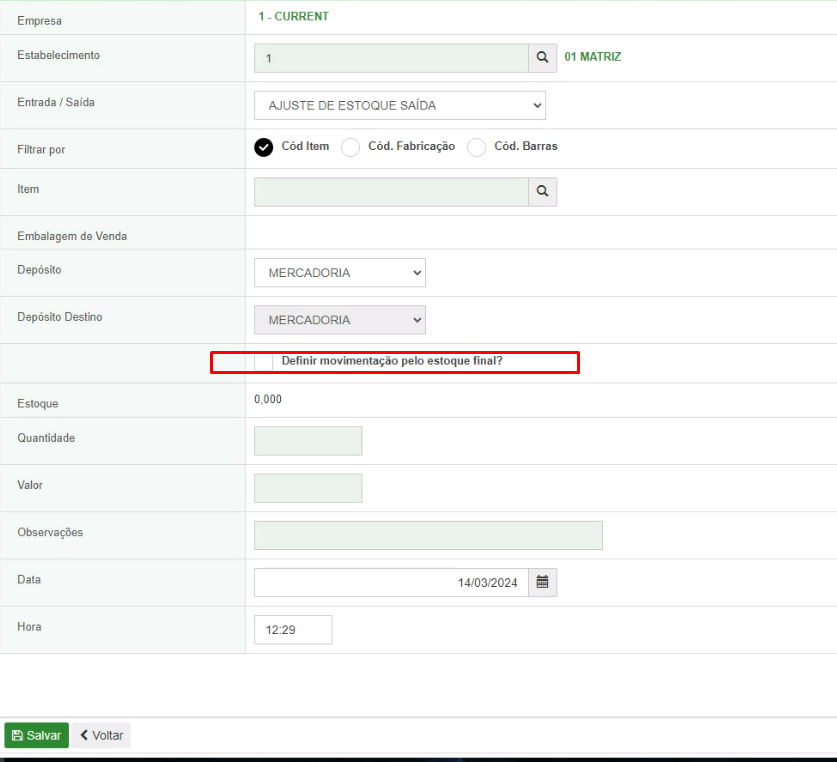This screenshot has width=837, height=762.
Task: Select the Cód Item radio option
Action: coord(264,147)
